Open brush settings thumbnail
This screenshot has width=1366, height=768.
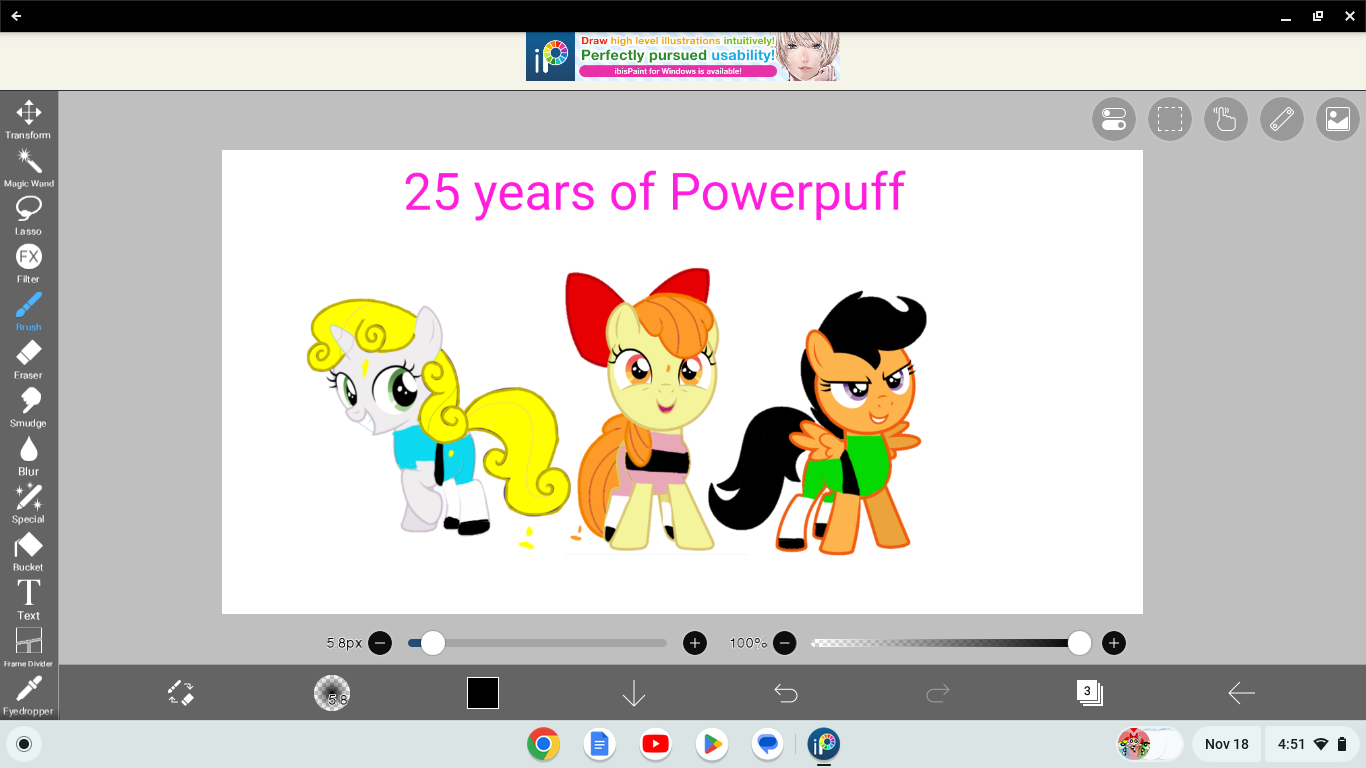coord(332,693)
